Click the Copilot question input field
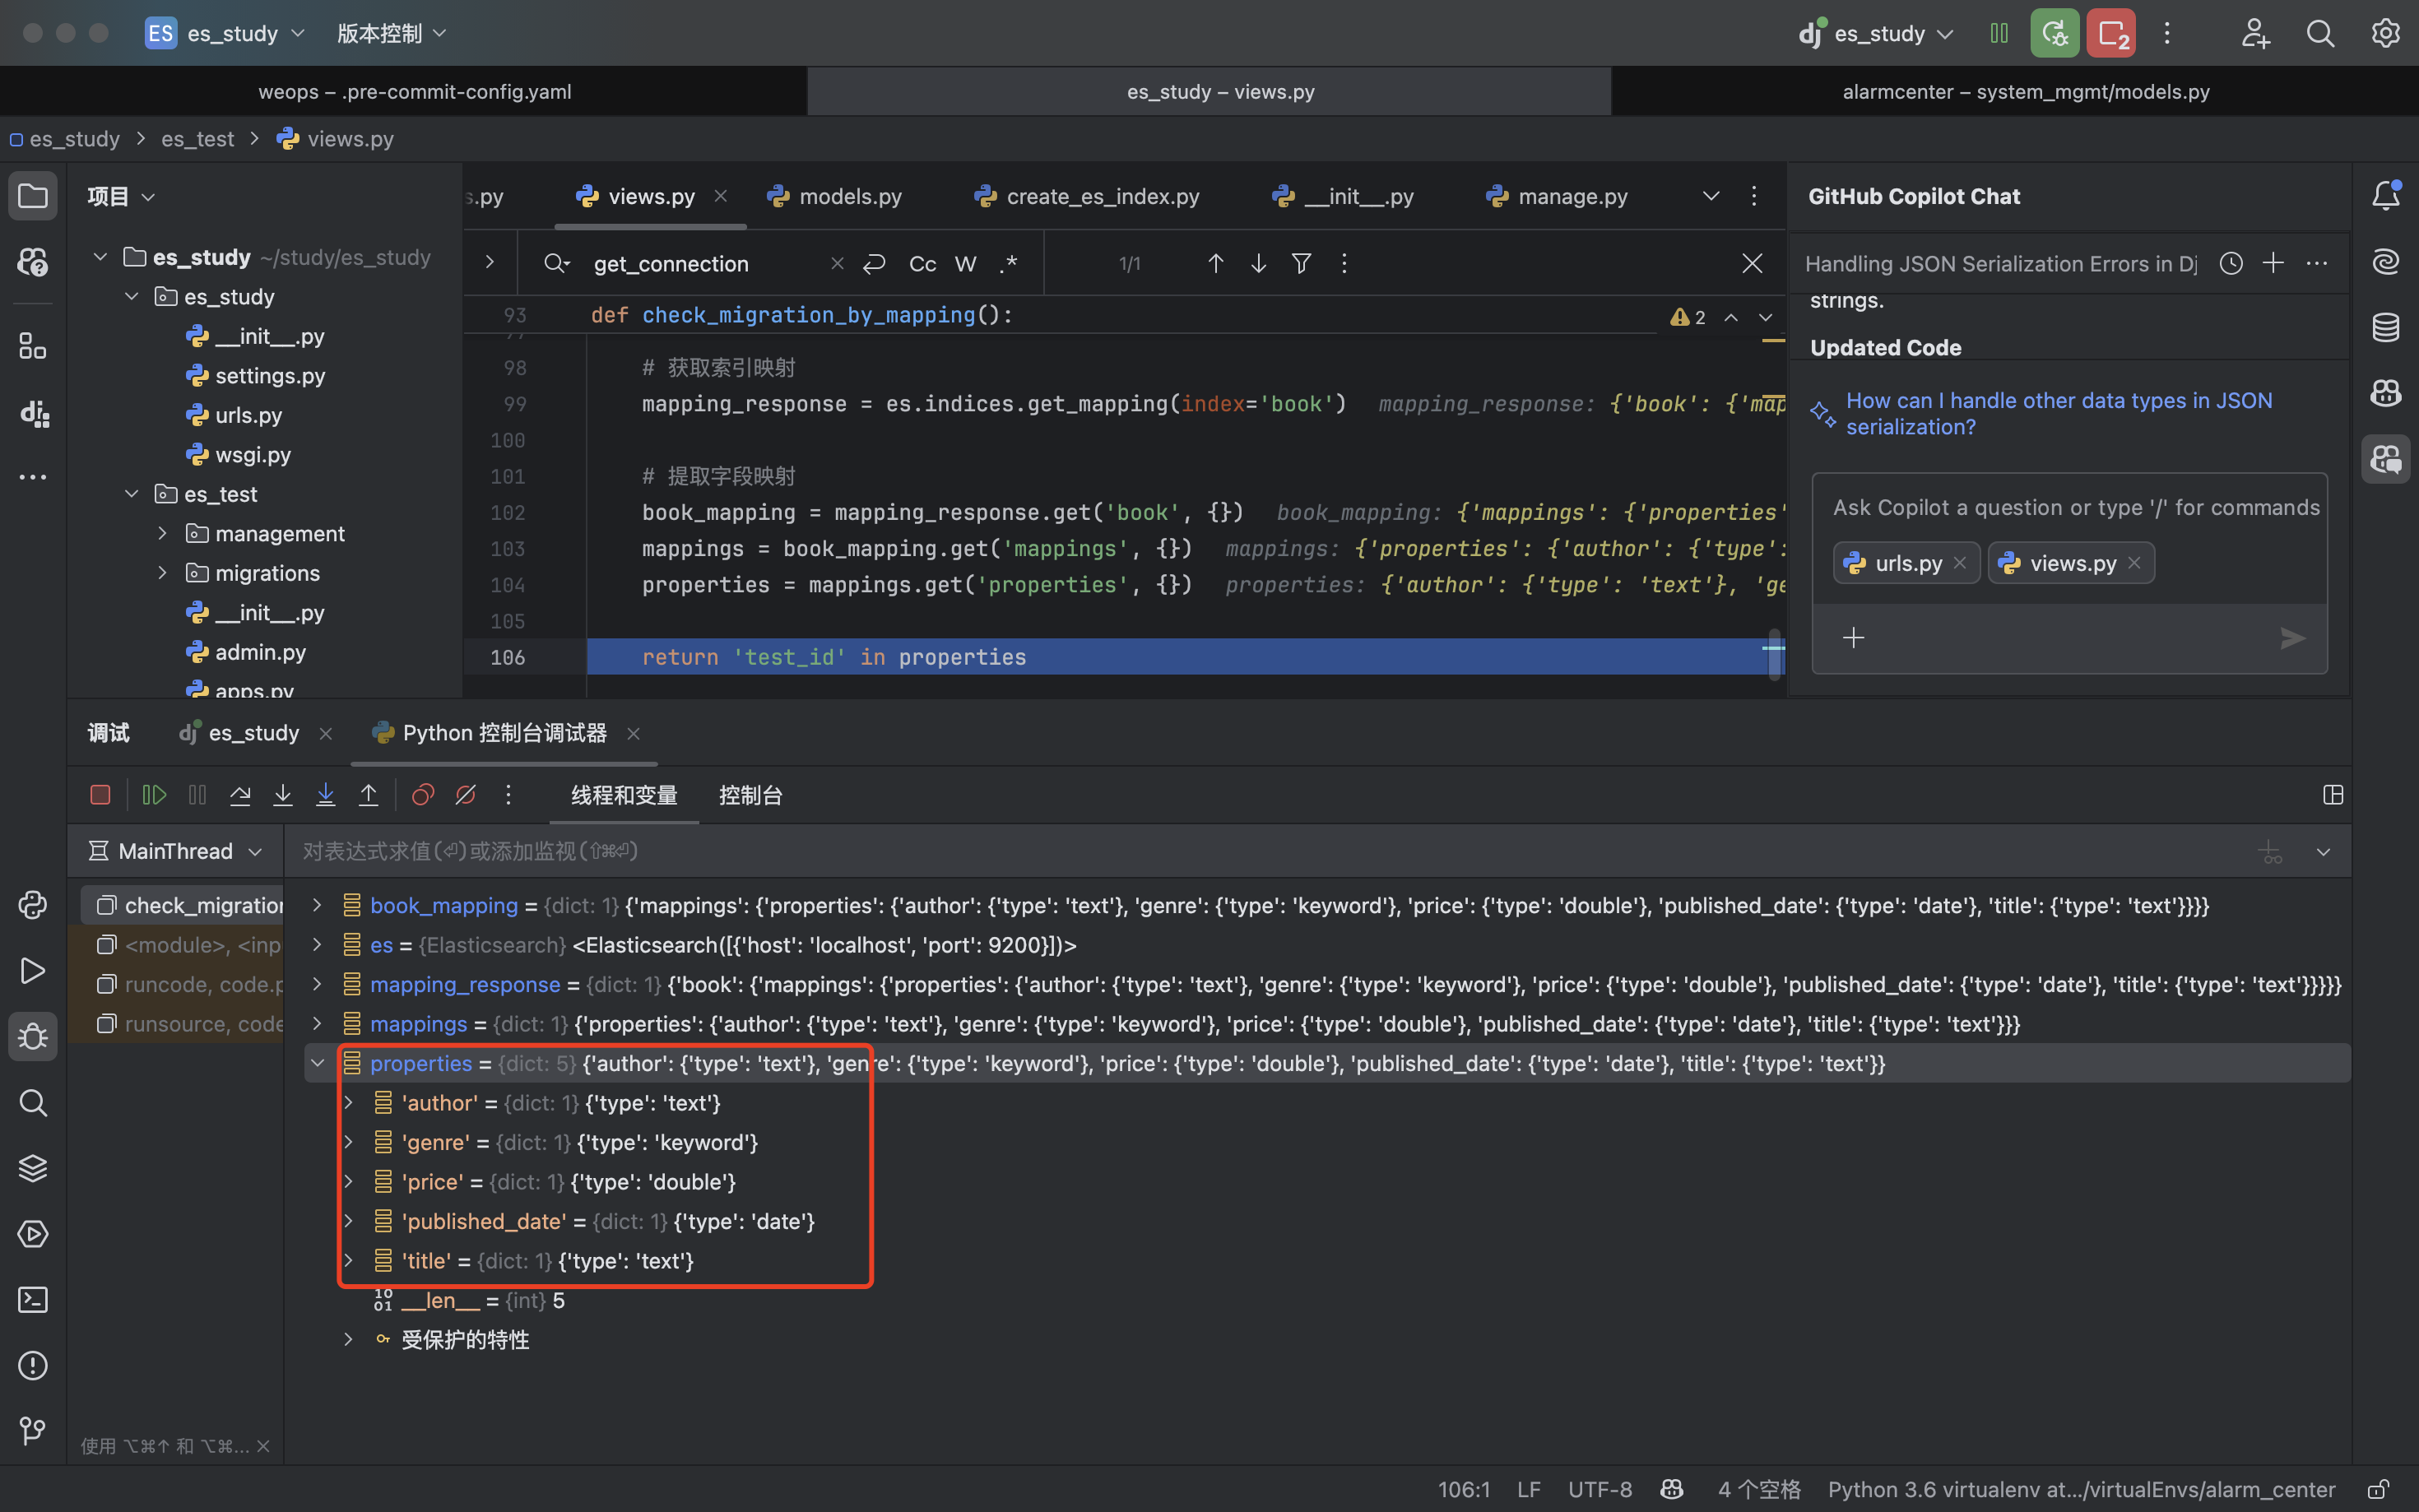This screenshot has height=1512, width=2419. coord(2075,508)
